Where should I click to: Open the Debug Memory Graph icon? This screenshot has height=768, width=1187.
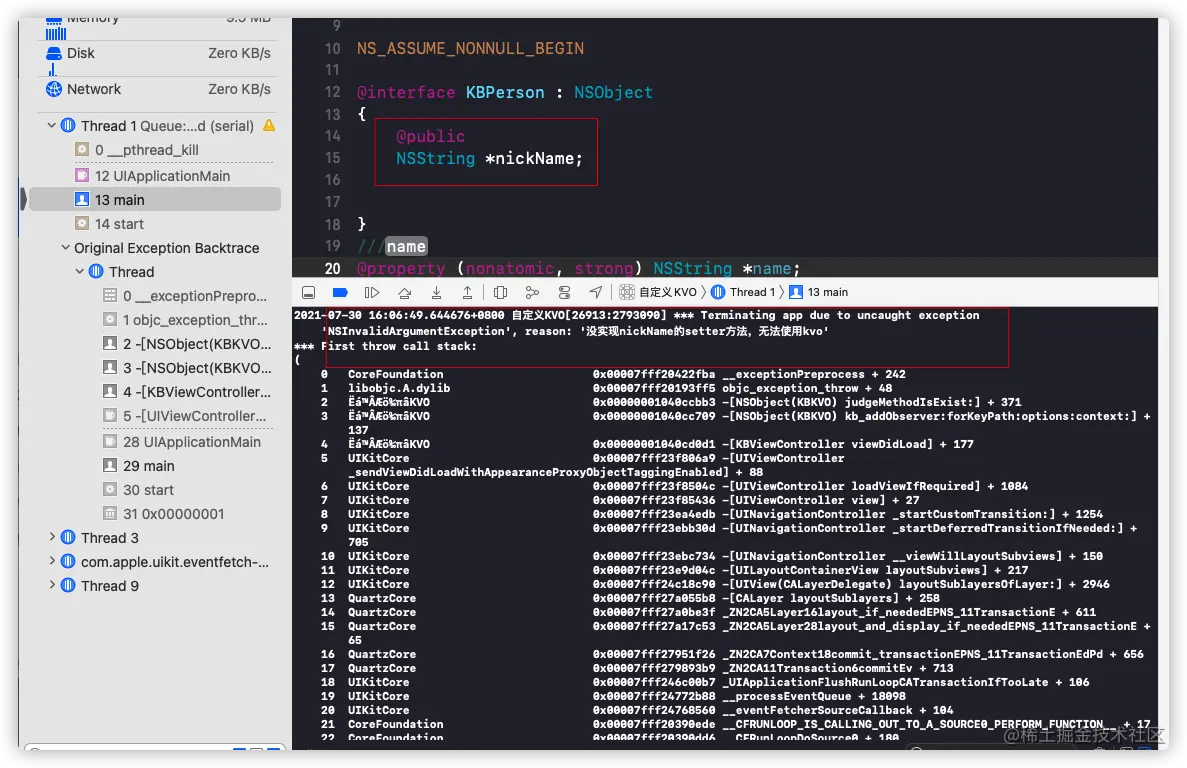point(532,292)
